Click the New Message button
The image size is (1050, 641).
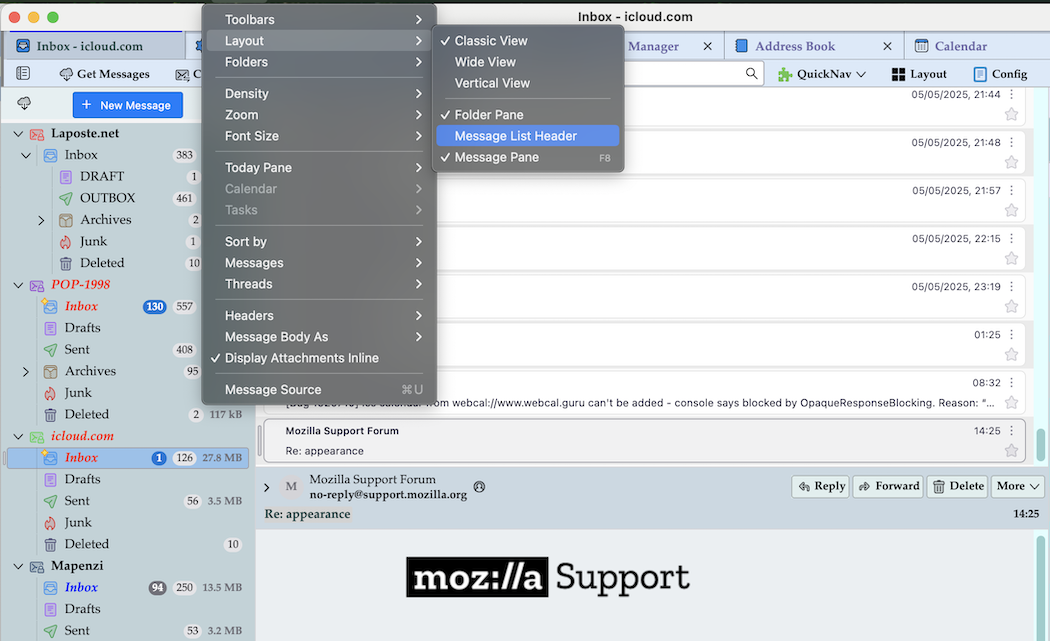127,105
